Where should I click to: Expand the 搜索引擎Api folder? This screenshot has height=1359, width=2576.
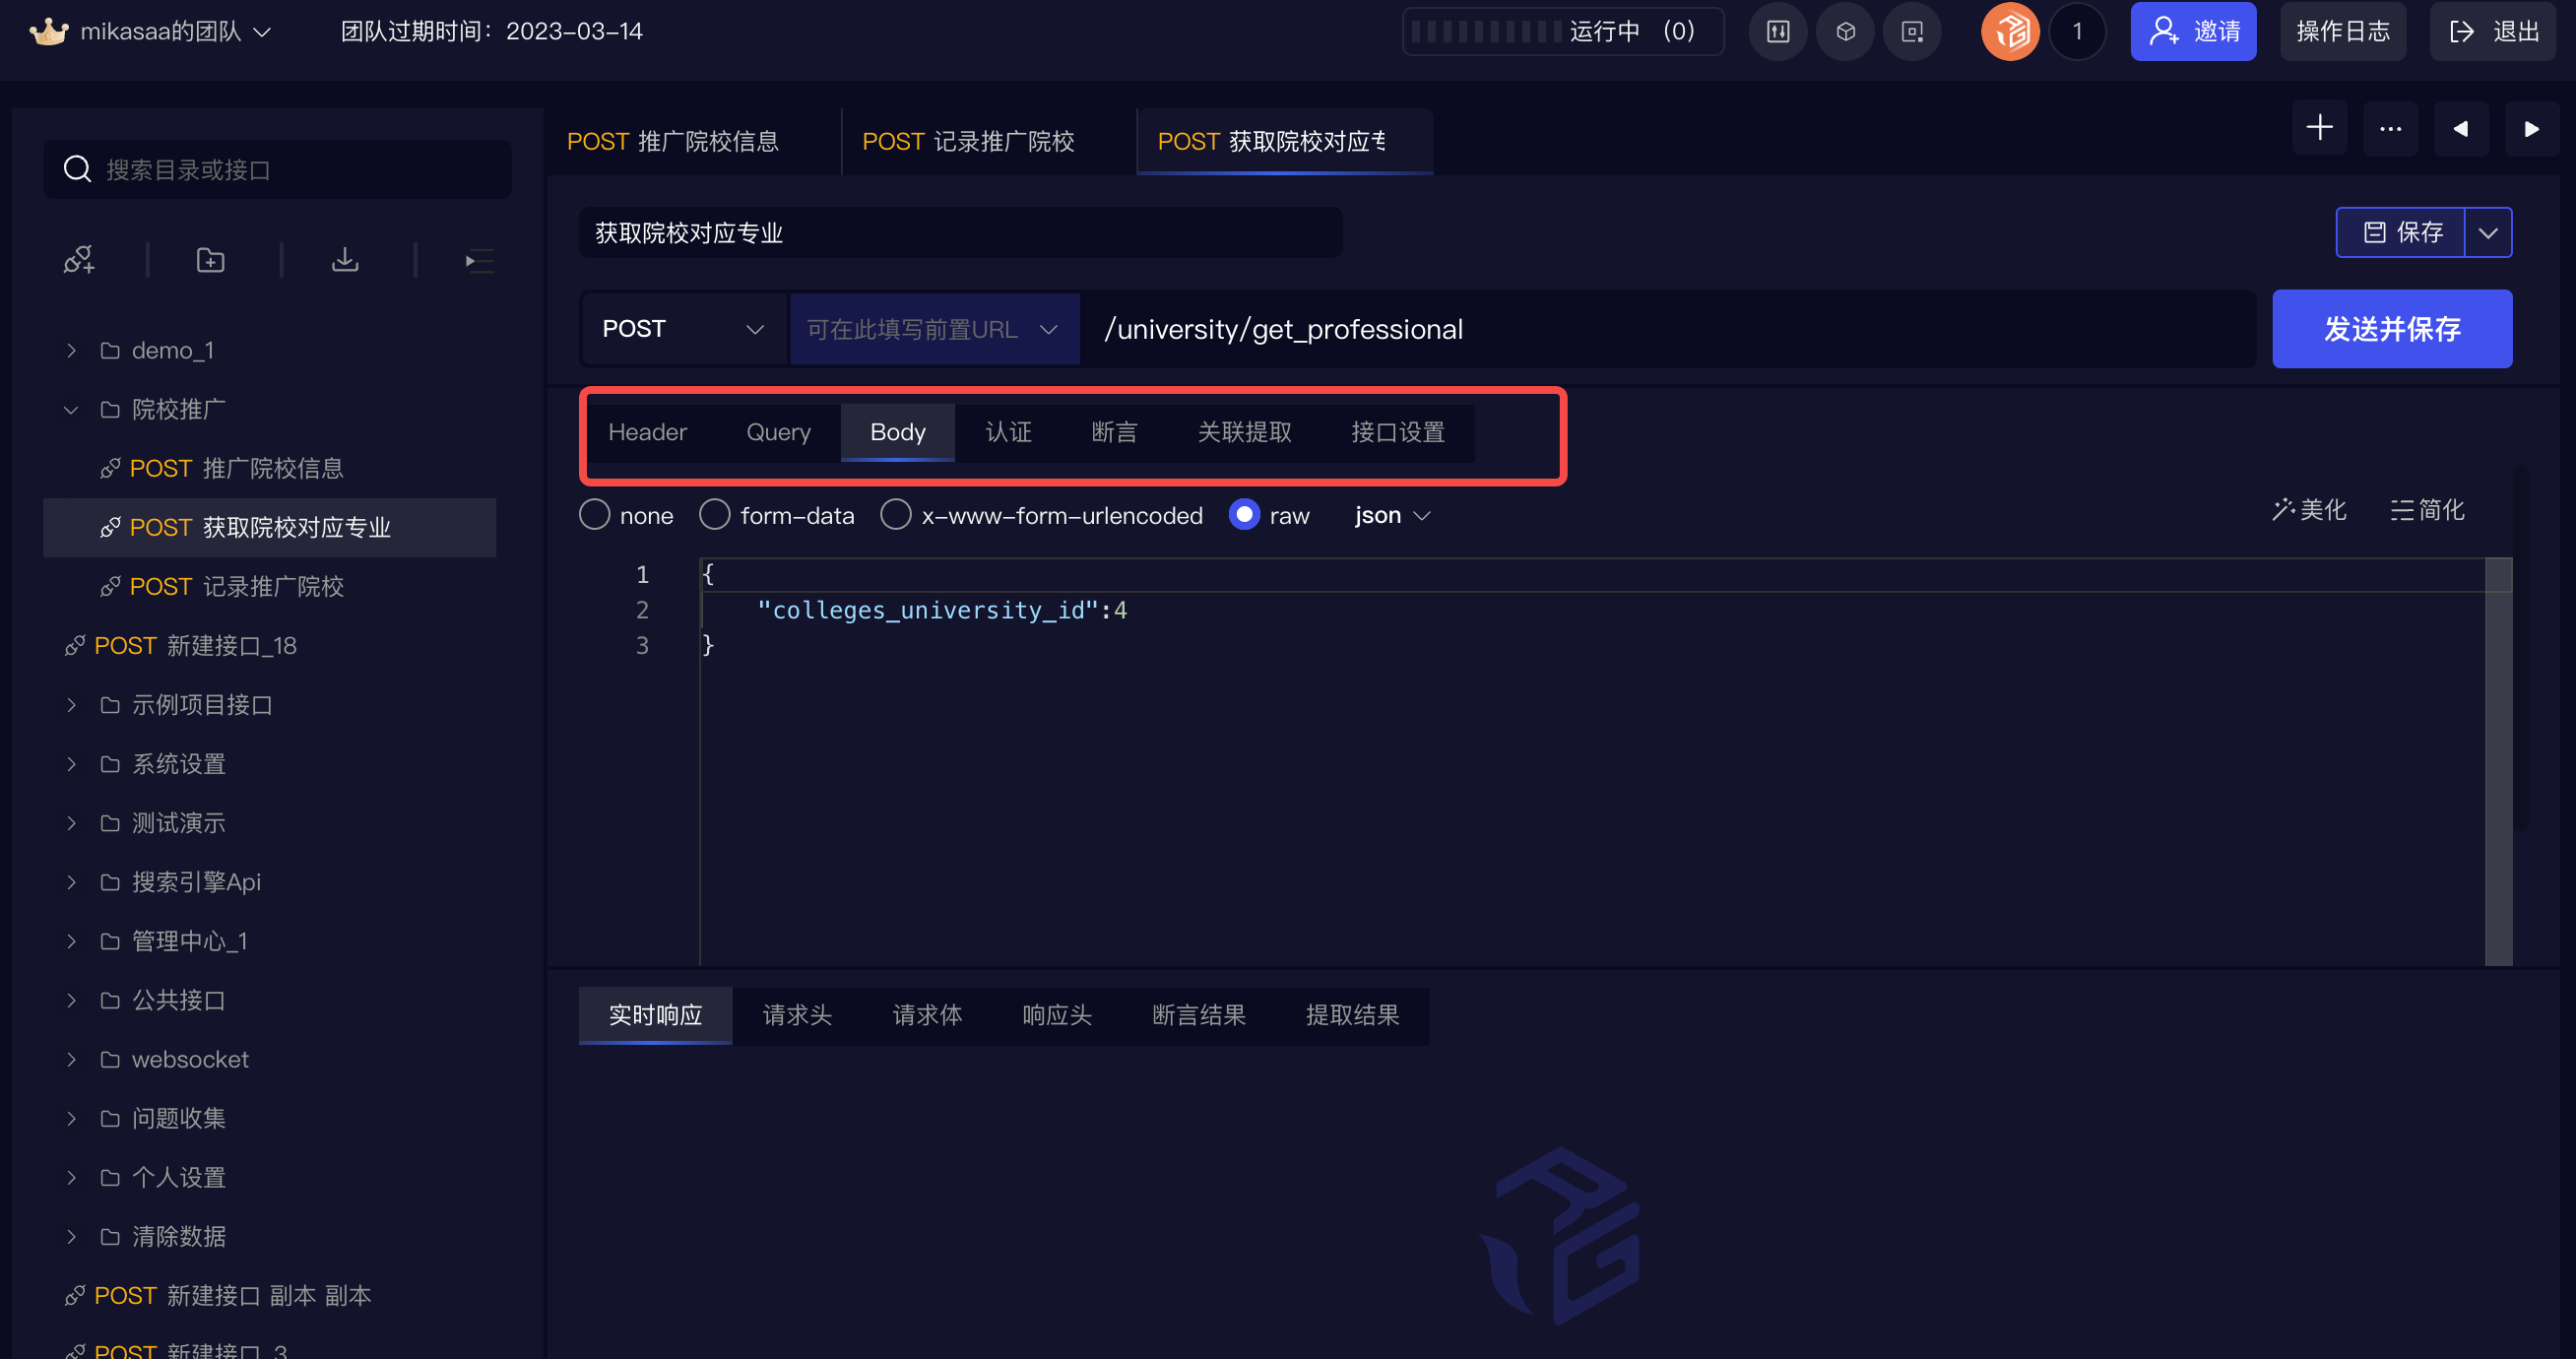tap(71, 881)
